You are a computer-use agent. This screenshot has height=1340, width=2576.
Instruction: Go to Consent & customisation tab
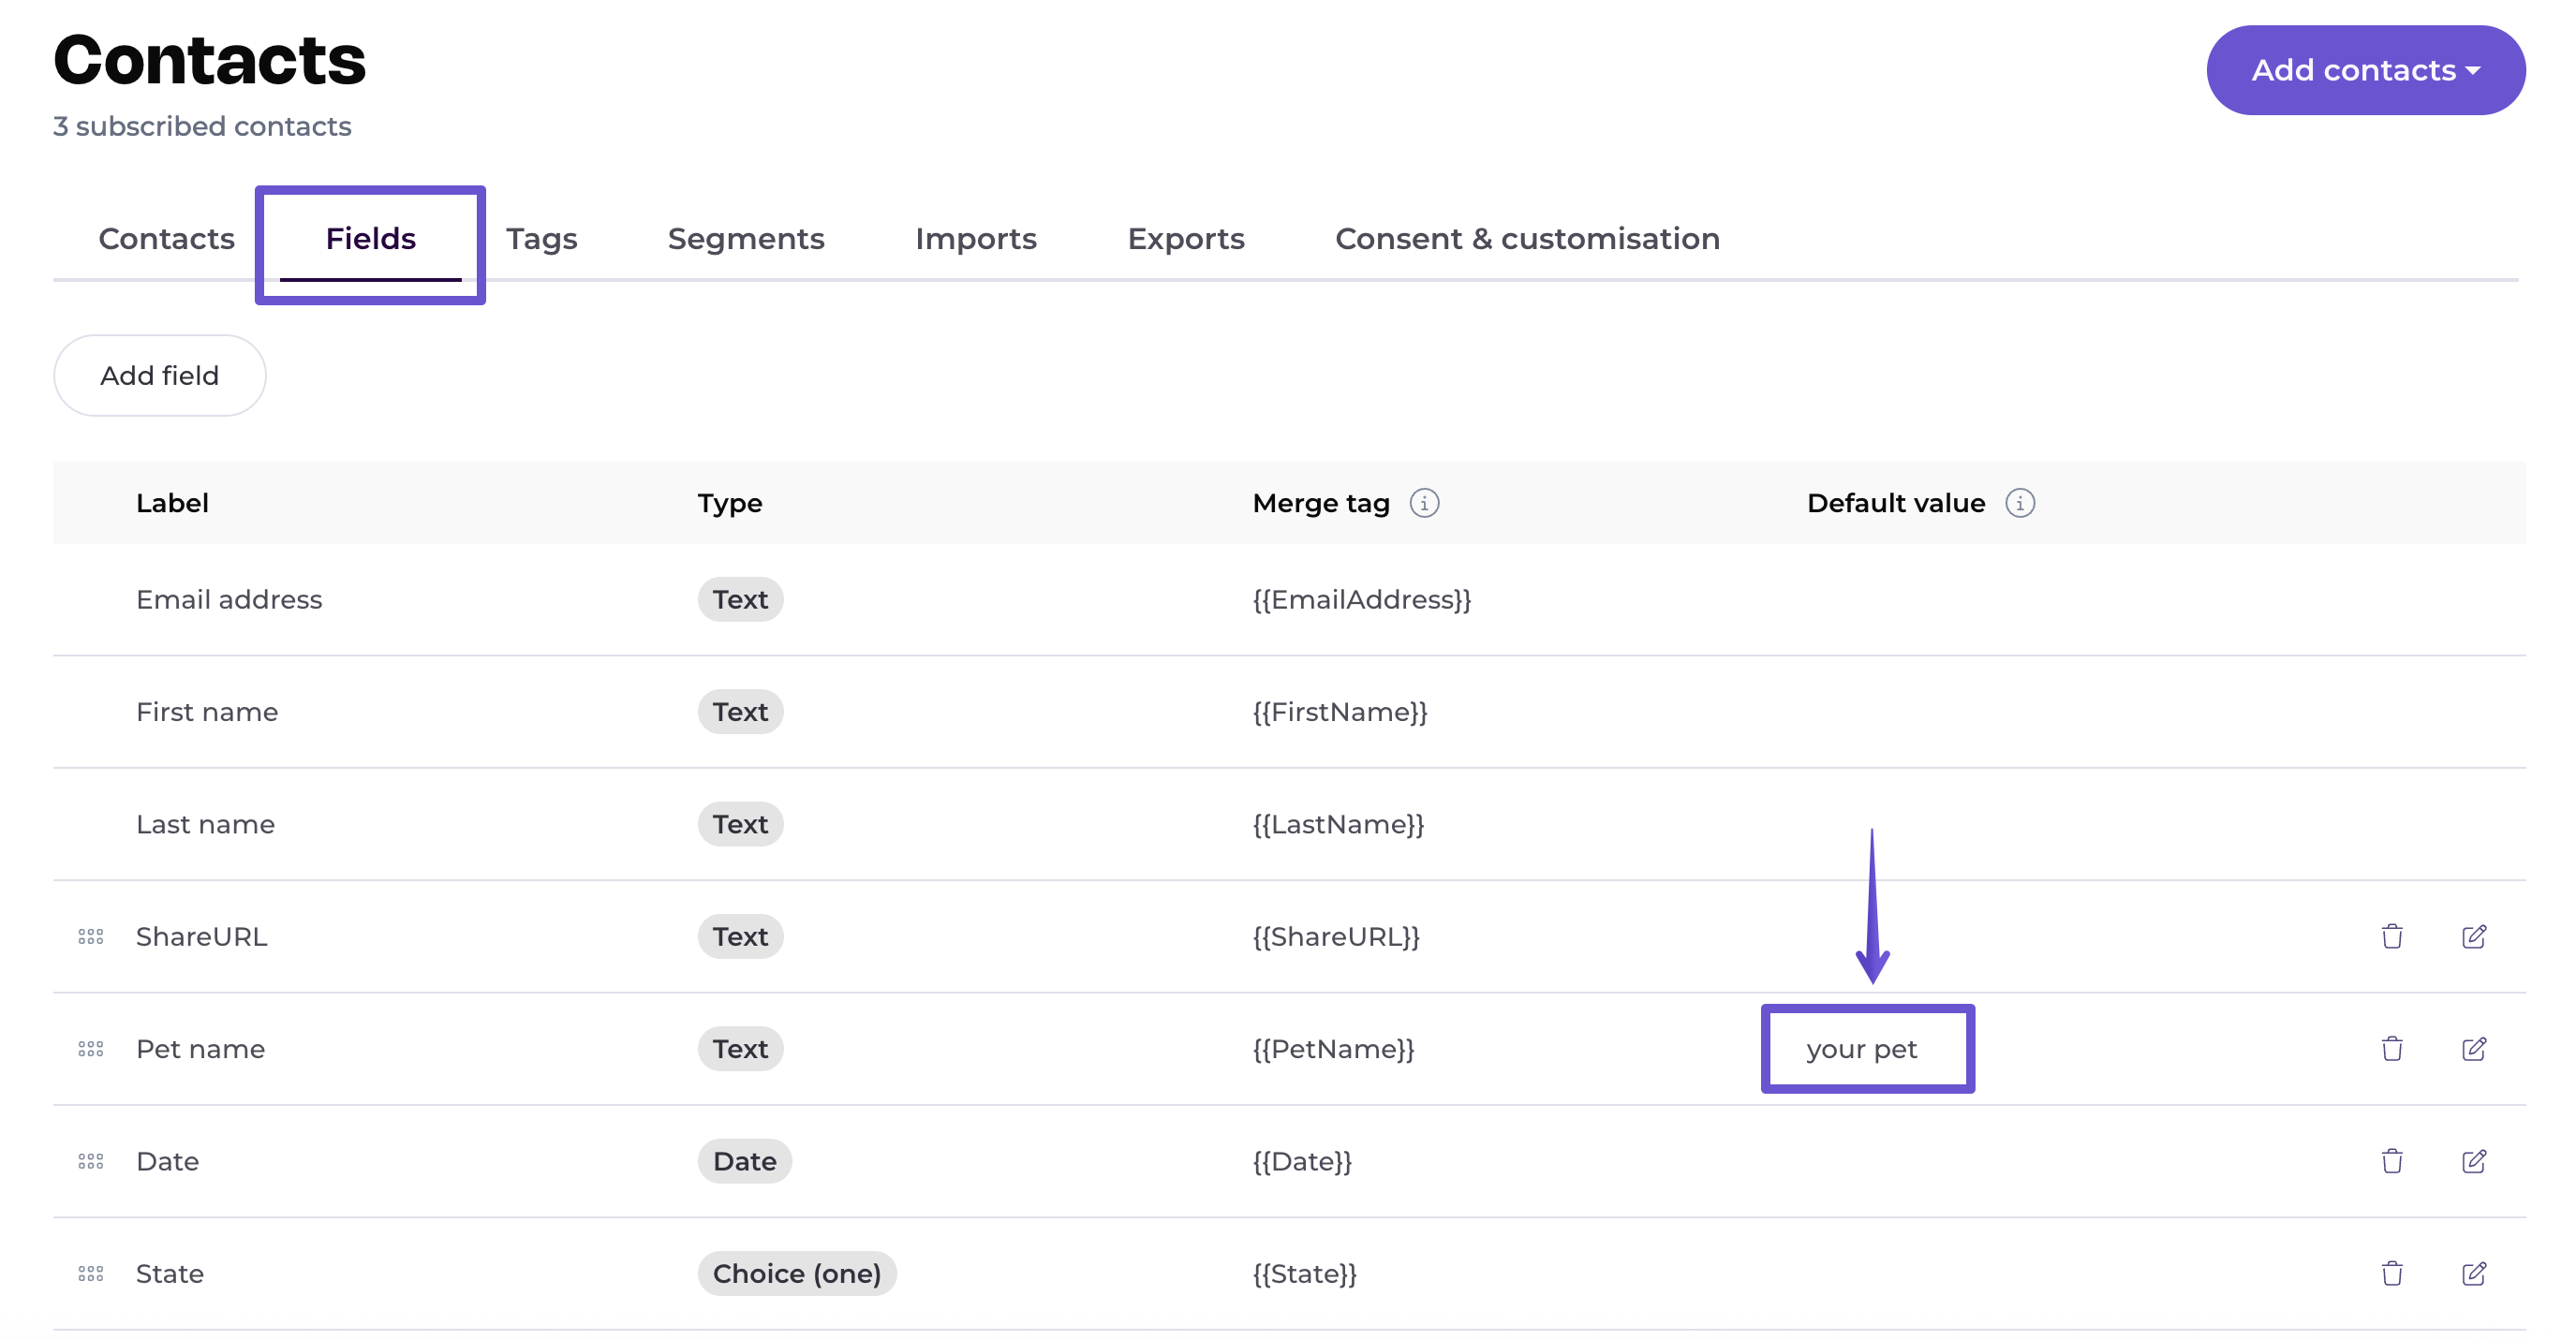pos(1526,238)
